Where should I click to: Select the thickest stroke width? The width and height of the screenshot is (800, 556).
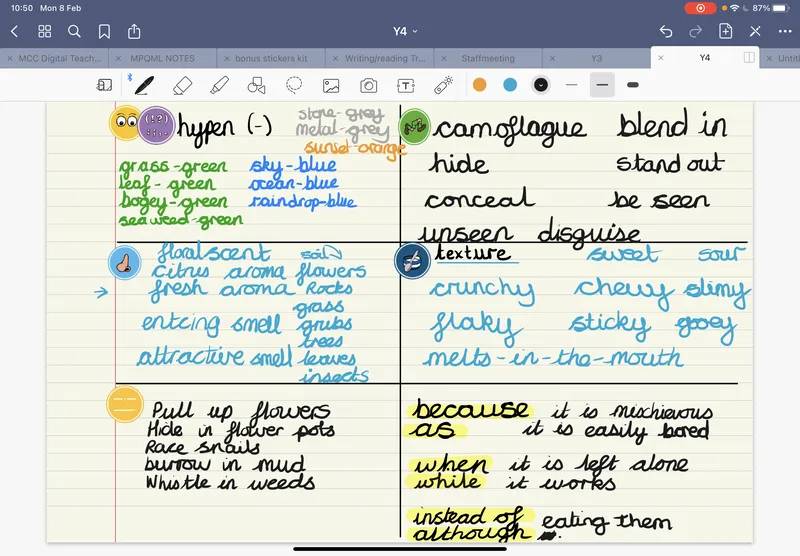pyautogui.click(x=632, y=85)
